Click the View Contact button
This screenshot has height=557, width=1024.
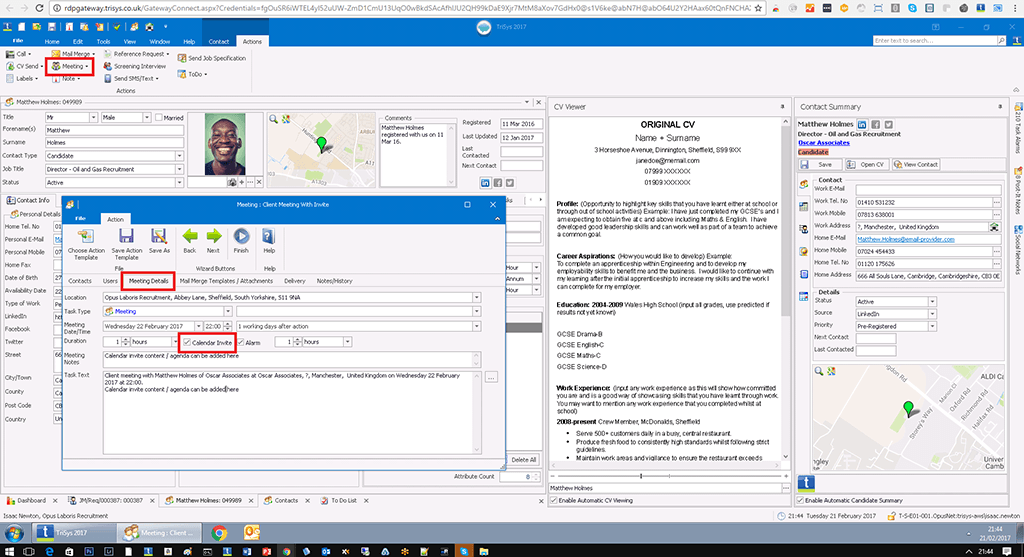coord(915,165)
